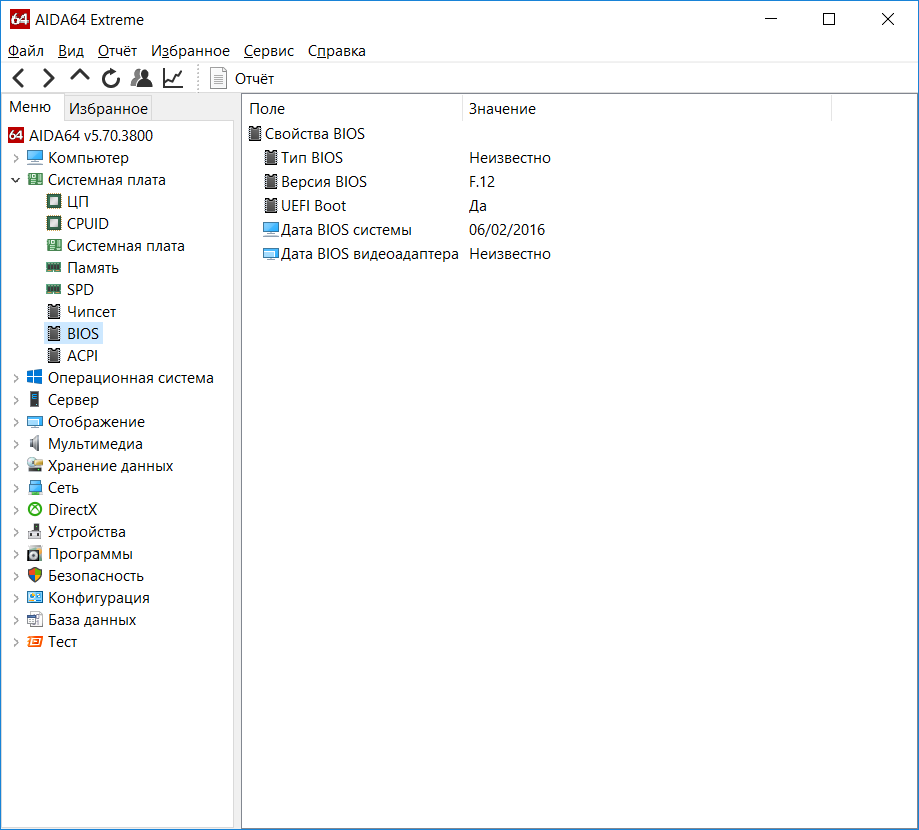Select the Сеть category label
Viewport: 919px width, 830px height.
(63, 488)
